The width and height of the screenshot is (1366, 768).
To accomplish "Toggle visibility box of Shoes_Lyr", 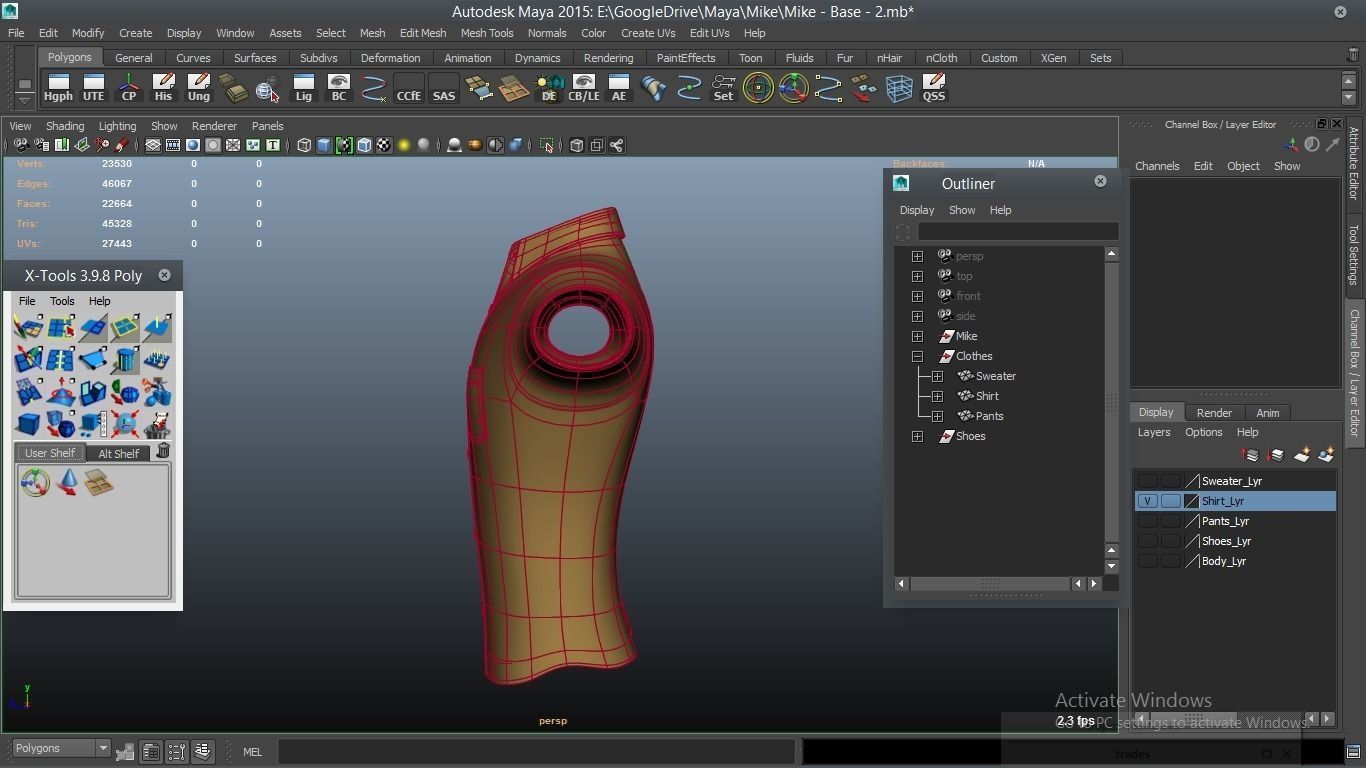I will (1147, 541).
